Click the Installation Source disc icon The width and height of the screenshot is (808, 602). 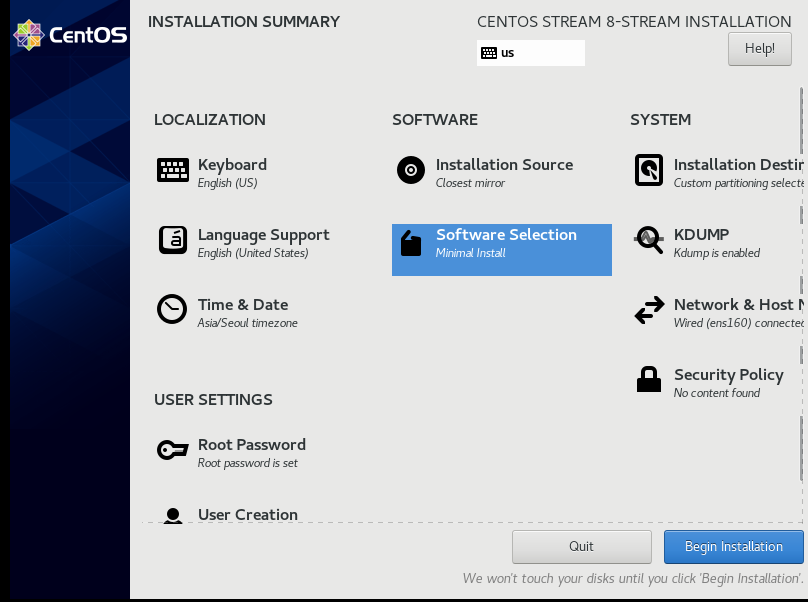pos(411,170)
